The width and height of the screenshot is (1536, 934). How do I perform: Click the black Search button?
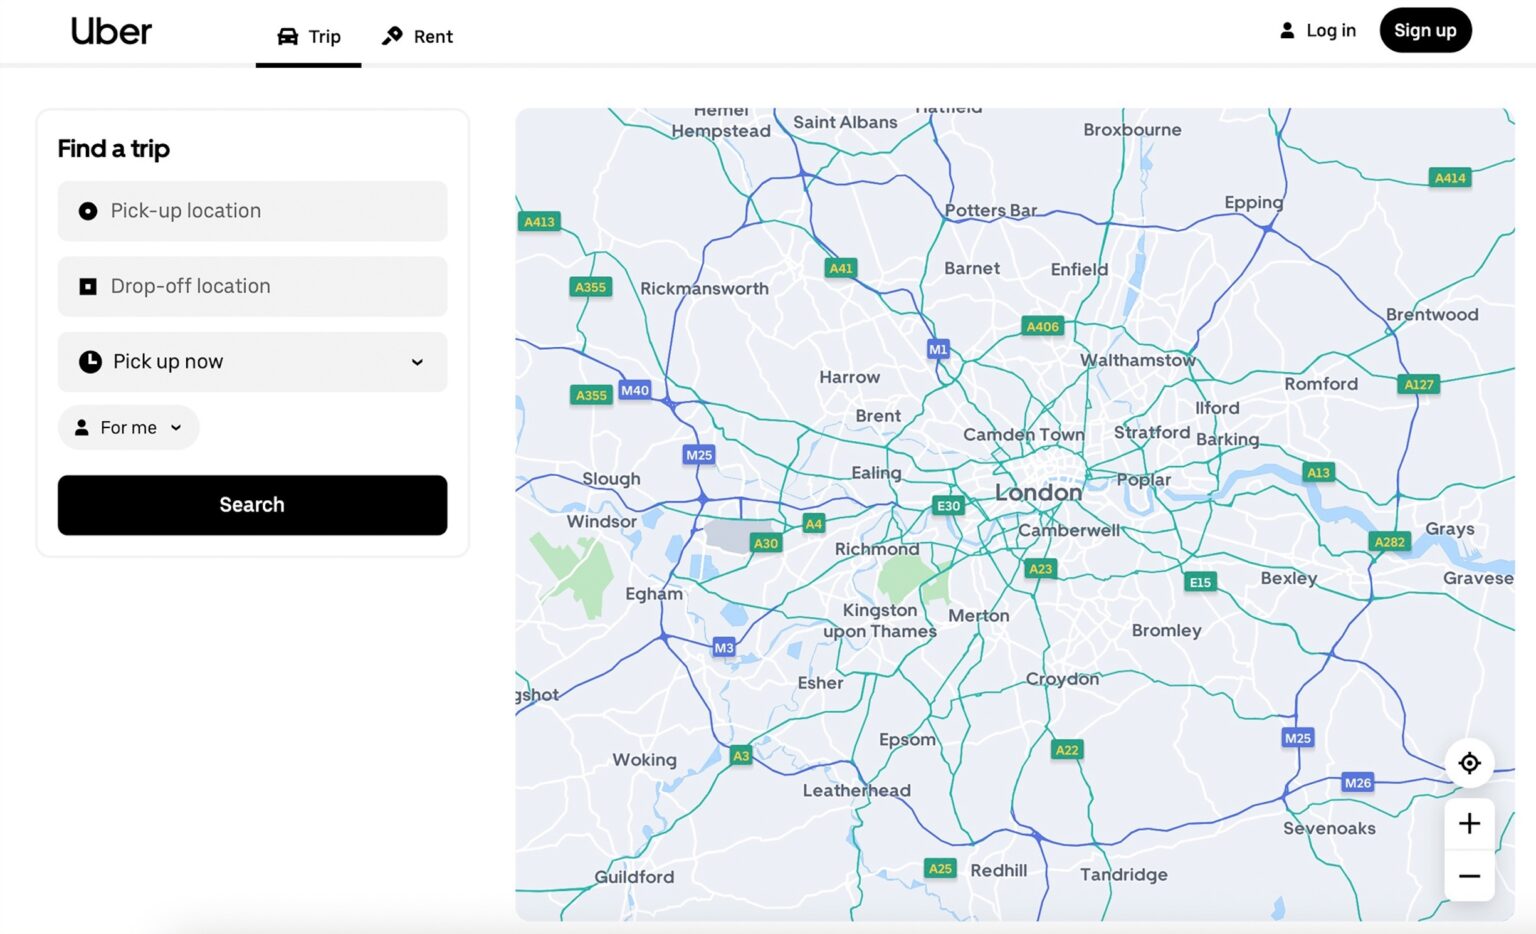[252, 505]
